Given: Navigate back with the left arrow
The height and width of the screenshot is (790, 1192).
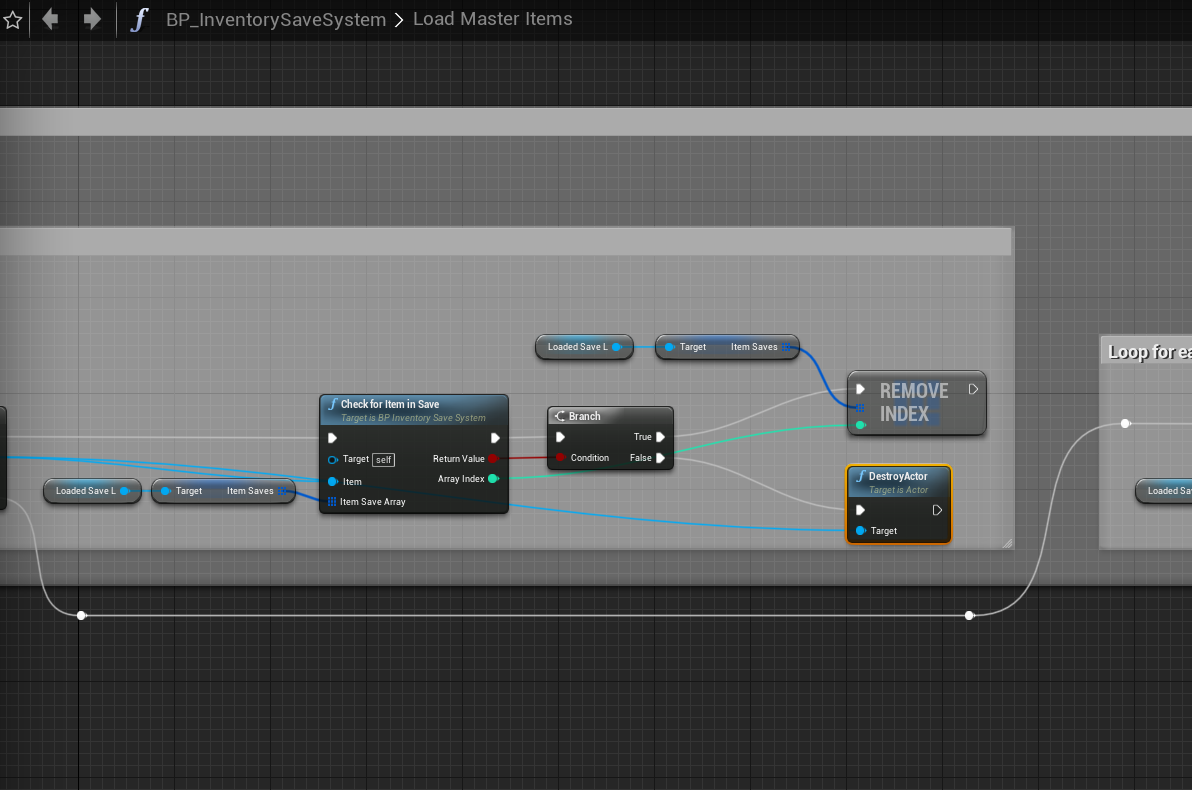Looking at the screenshot, I should [x=50, y=19].
